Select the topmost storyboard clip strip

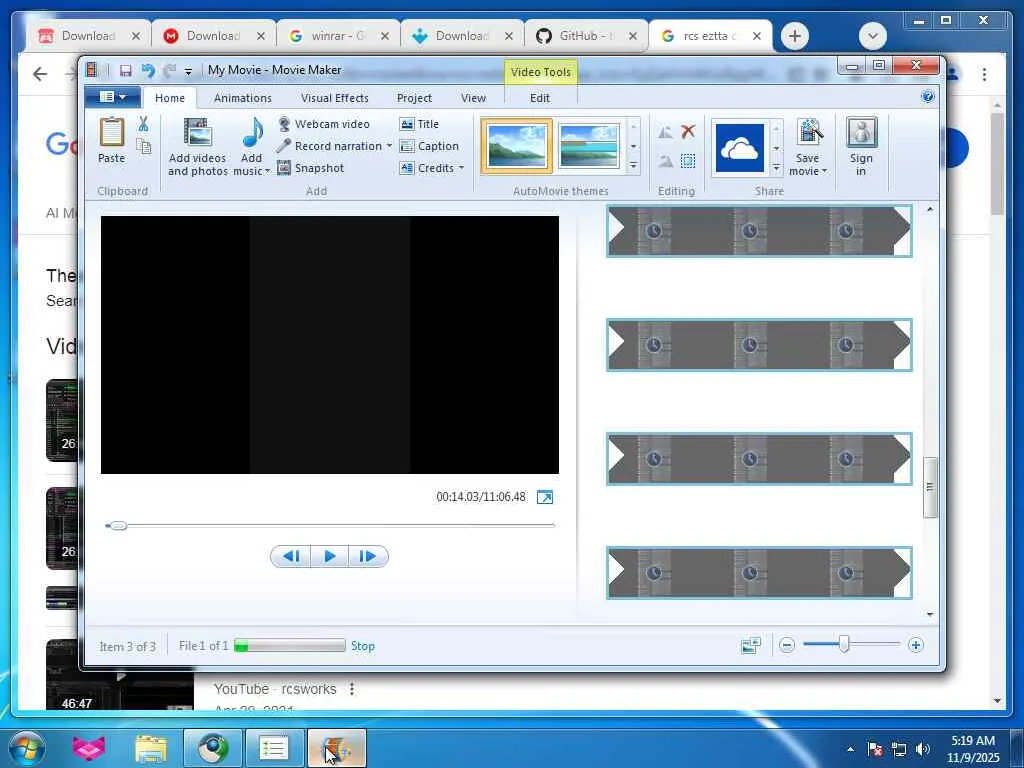760,231
